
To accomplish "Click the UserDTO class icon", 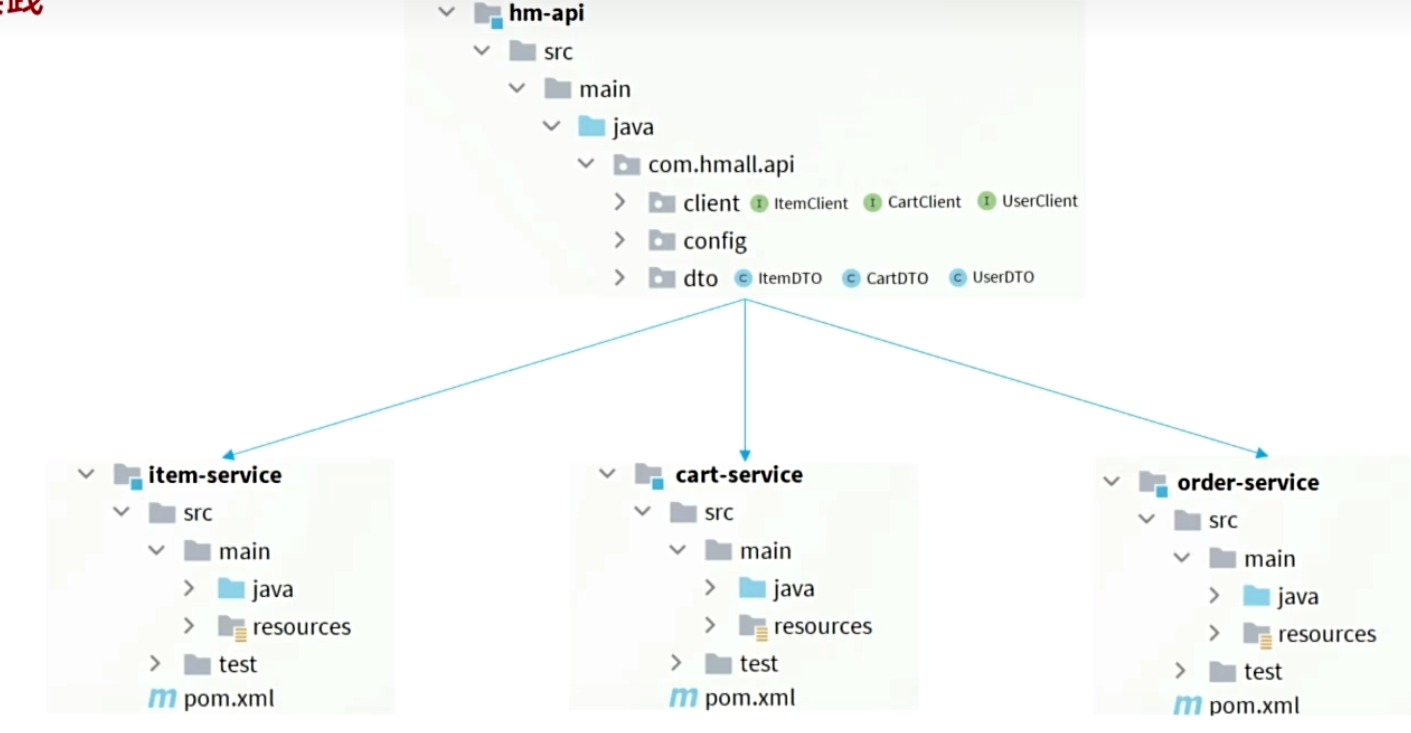I will (x=958, y=278).
